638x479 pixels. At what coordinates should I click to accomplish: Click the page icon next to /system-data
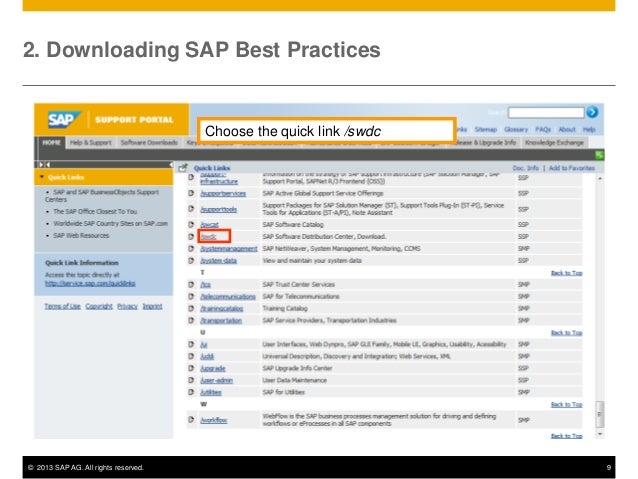coord(191,260)
